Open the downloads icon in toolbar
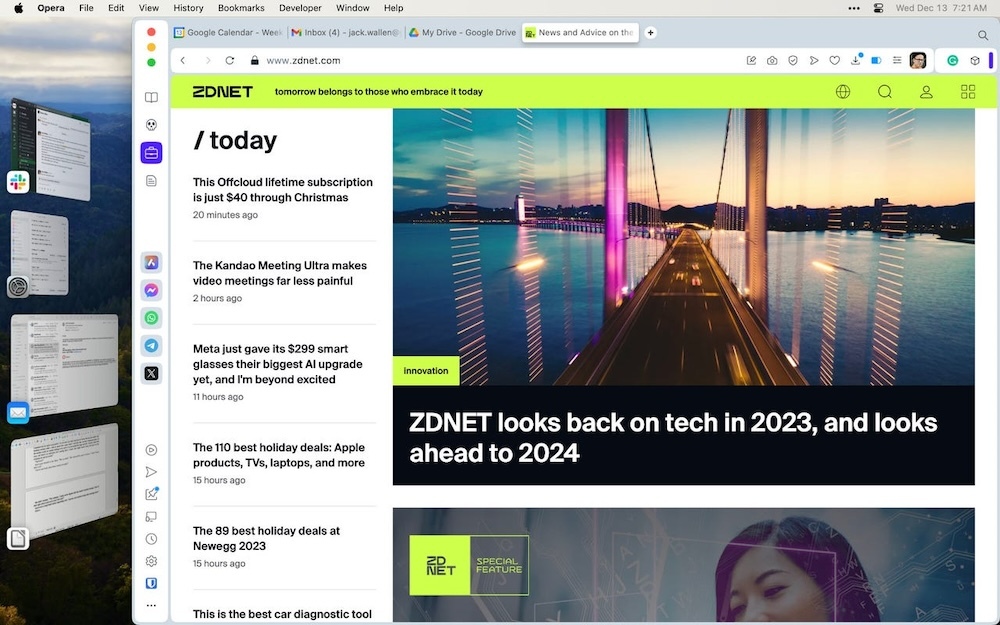Screen dimensions: 1000x625 tap(856, 60)
